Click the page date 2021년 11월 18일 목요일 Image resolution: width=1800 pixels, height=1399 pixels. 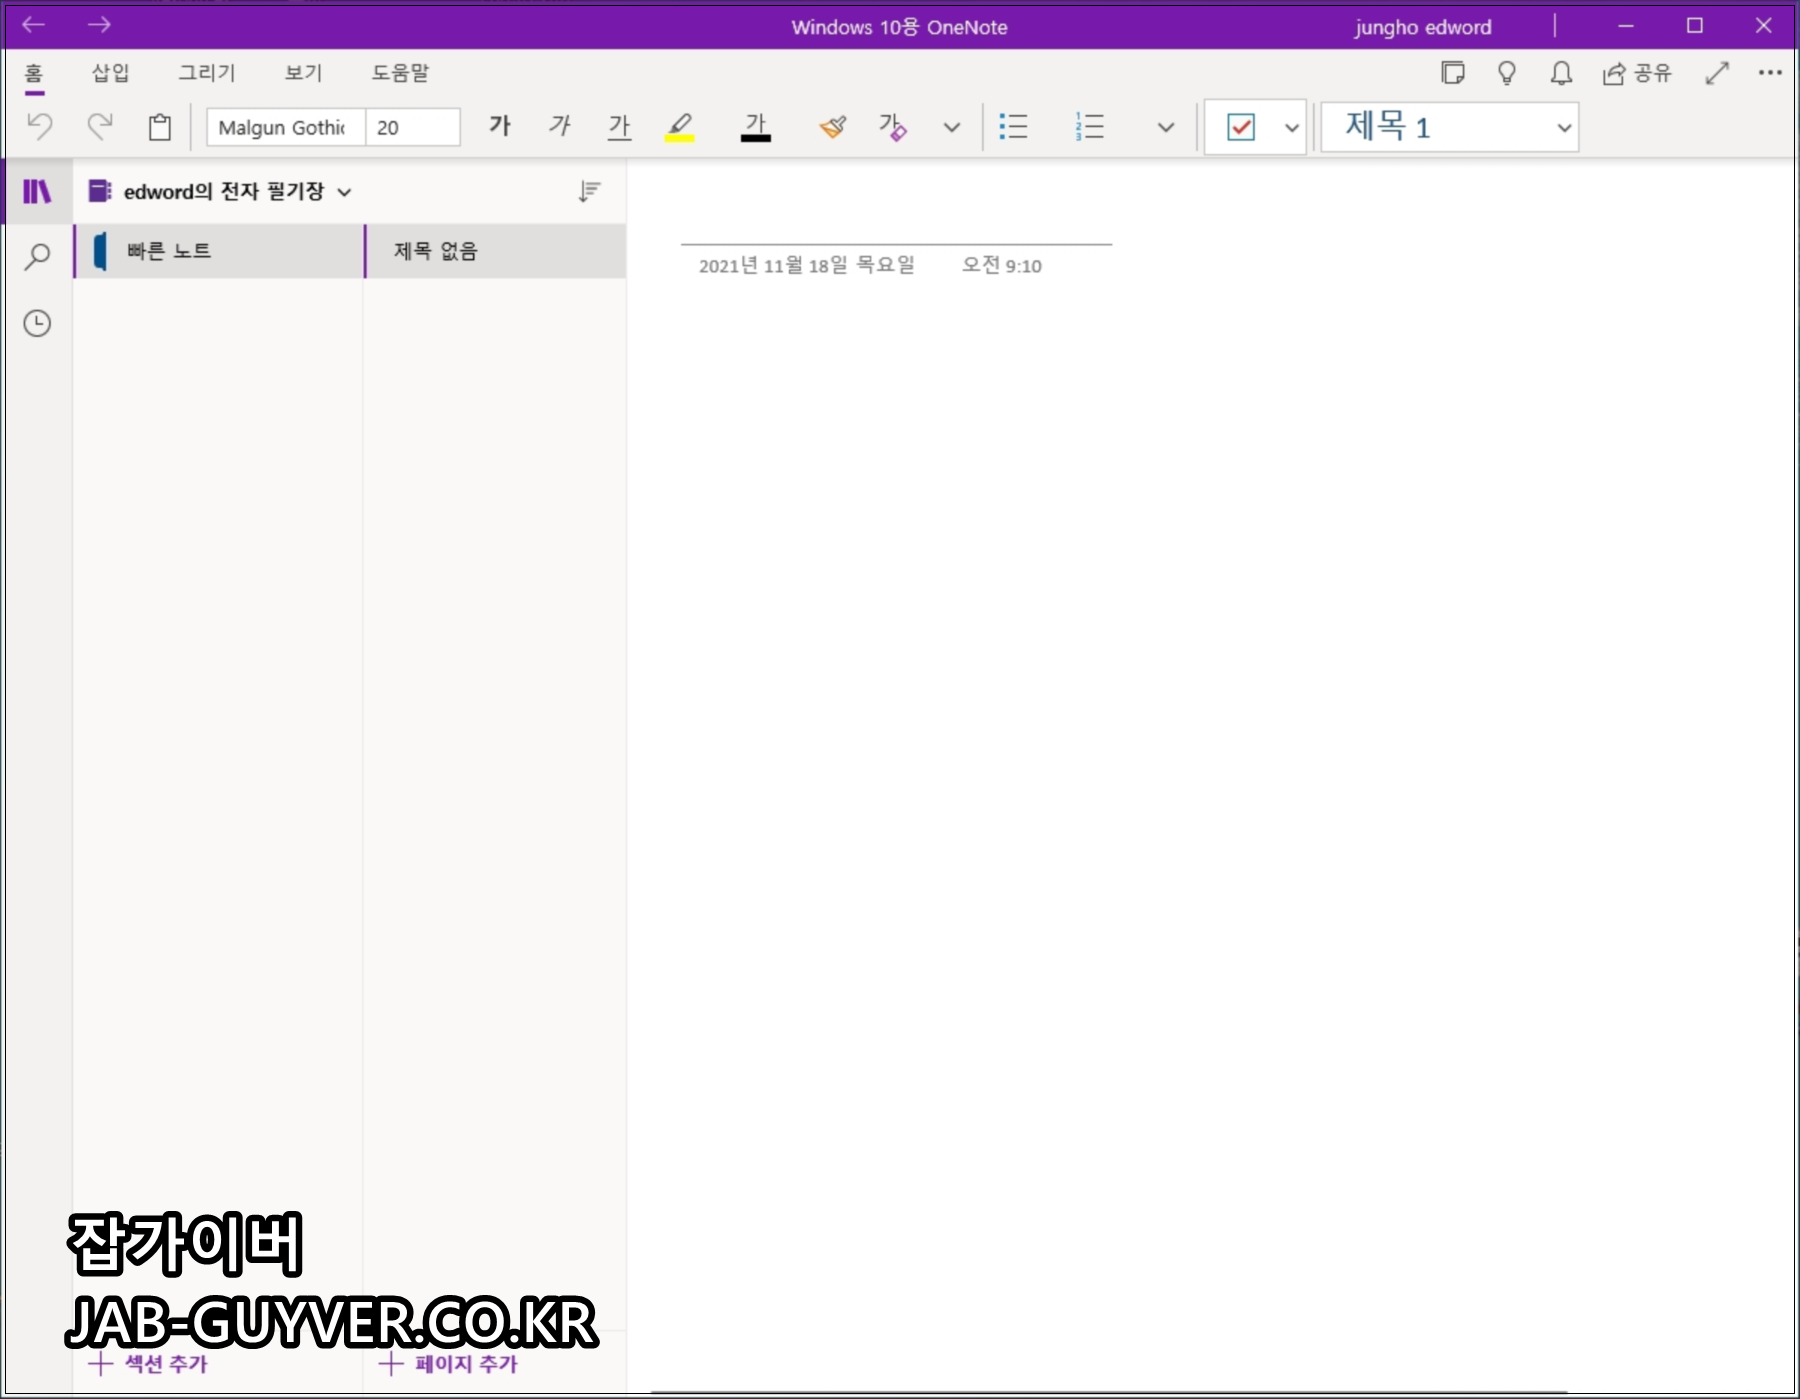(806, 265)
